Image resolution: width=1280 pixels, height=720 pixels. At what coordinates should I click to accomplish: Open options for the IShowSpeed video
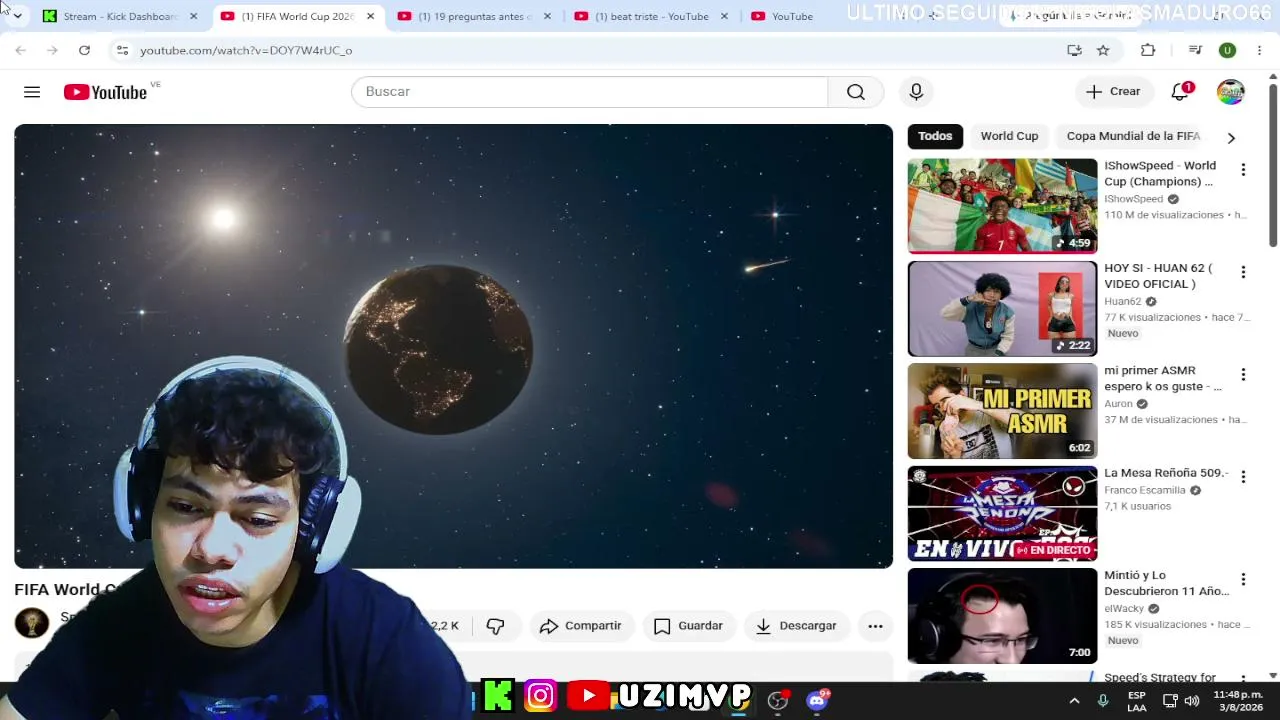pos(1243,170)
